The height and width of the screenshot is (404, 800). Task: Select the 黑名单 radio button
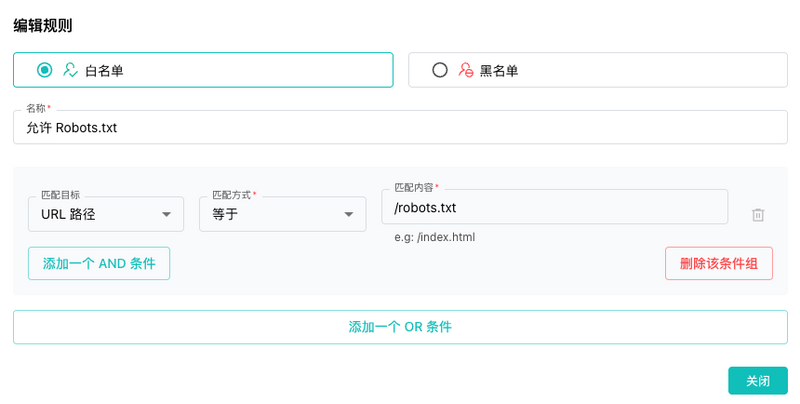(439, 70)
